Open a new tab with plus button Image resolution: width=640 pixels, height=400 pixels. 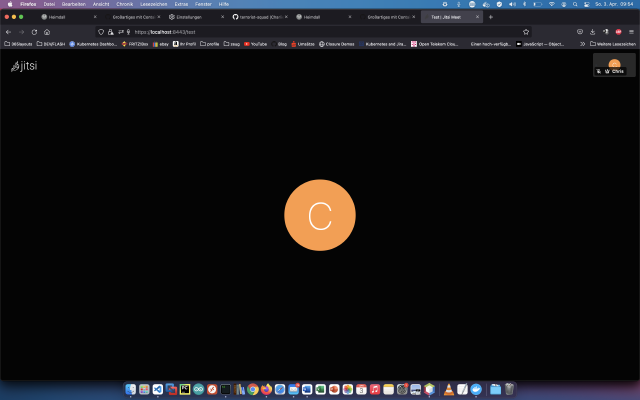491,17
